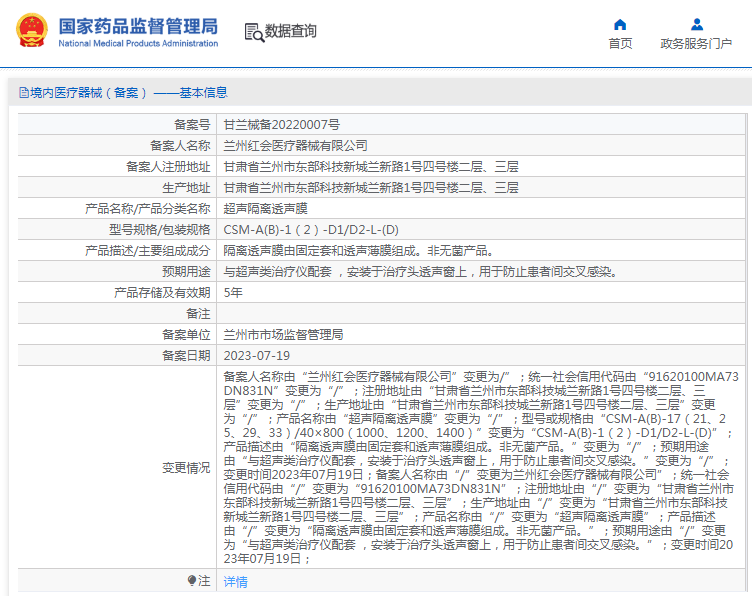Click the 产品存储及有效期 label
Viewport: 752px width, 596px height.
[x=162, y=293]
